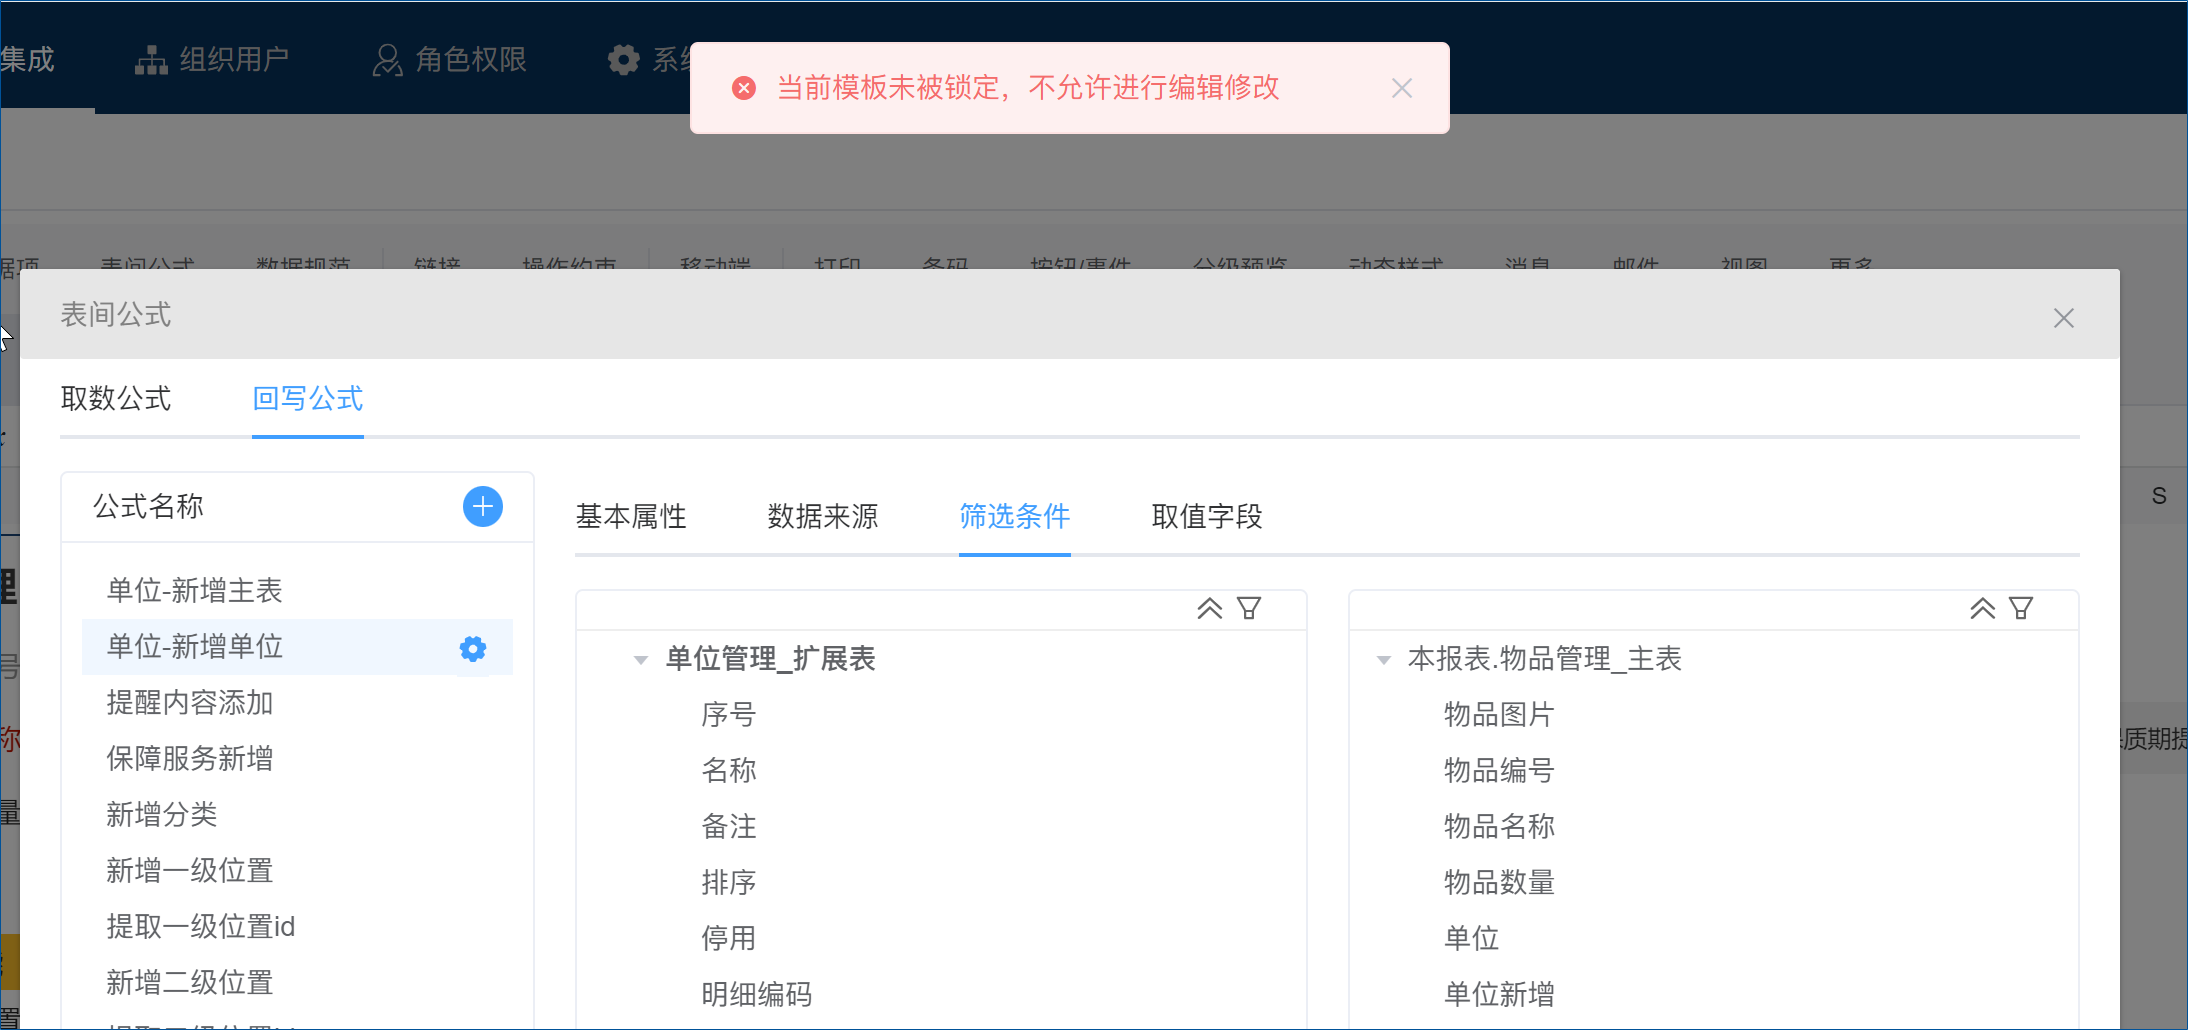Open 基本属性 tab
The height and width of the screenshot is (1030, 2188).
point(631,516)
